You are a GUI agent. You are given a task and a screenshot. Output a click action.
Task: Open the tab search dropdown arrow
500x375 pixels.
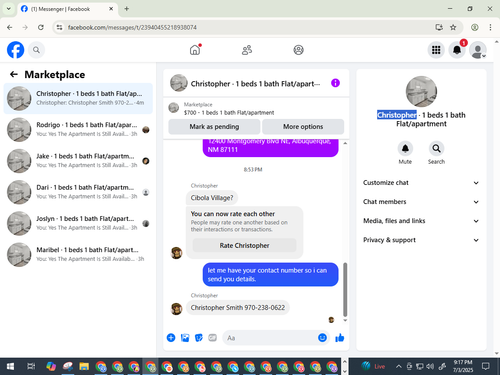[9, 9]
